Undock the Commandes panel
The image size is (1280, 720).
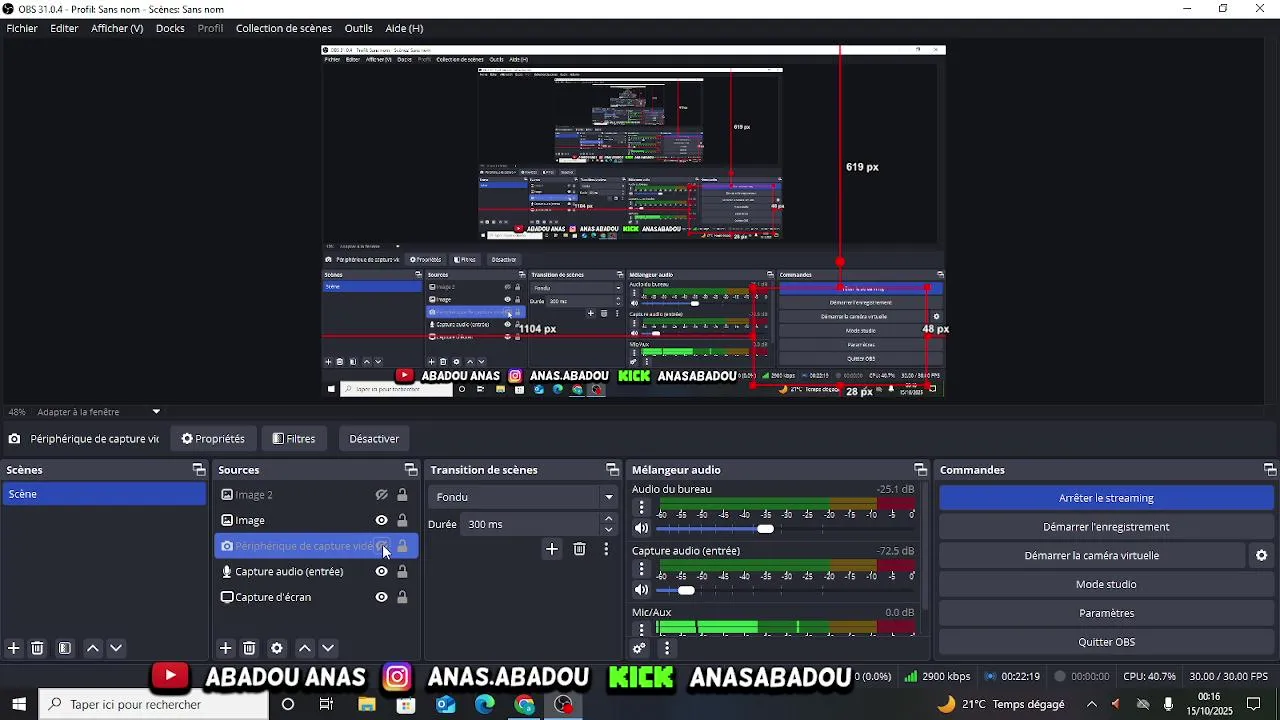[x=1269, y=470]
